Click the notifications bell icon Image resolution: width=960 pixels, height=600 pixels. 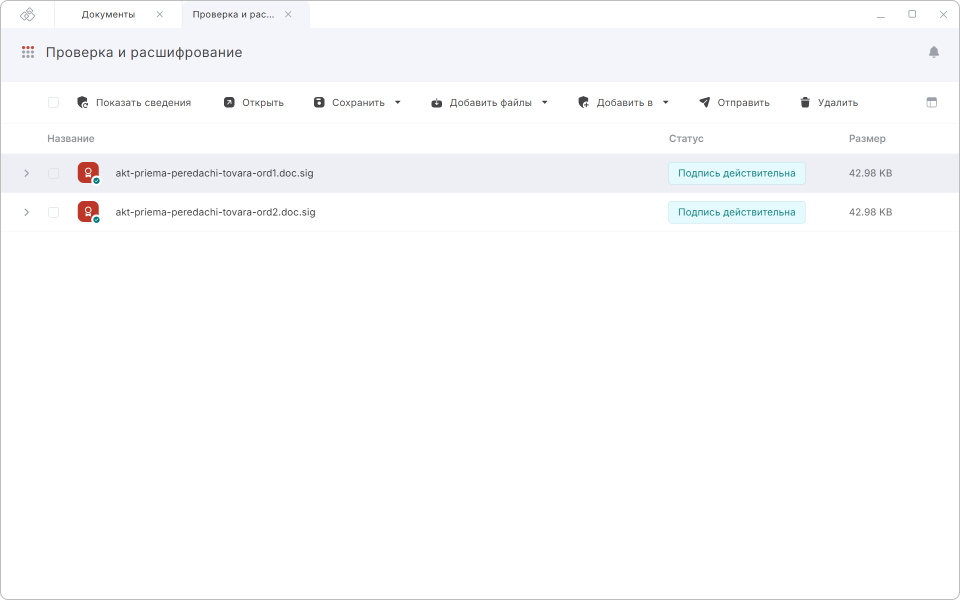[x=933, y=52]
